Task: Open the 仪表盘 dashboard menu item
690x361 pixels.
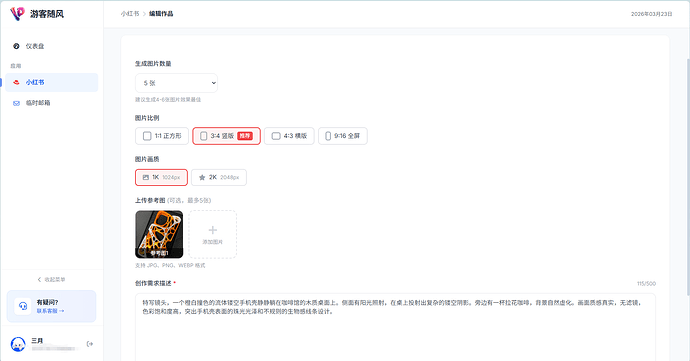Action: coord(51,46)
